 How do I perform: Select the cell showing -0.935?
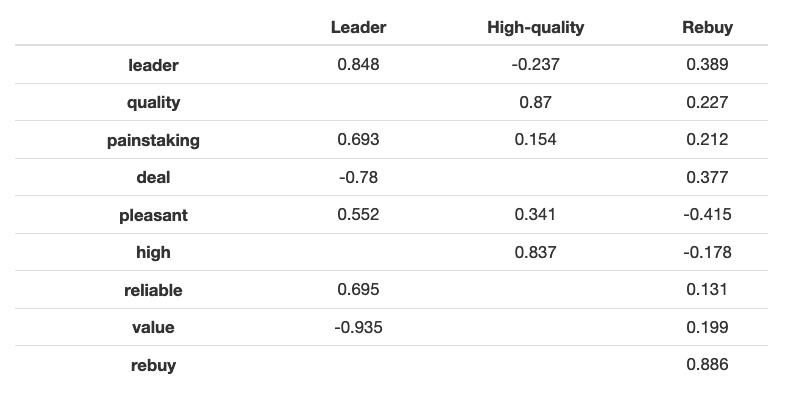[x=358, y=328]
